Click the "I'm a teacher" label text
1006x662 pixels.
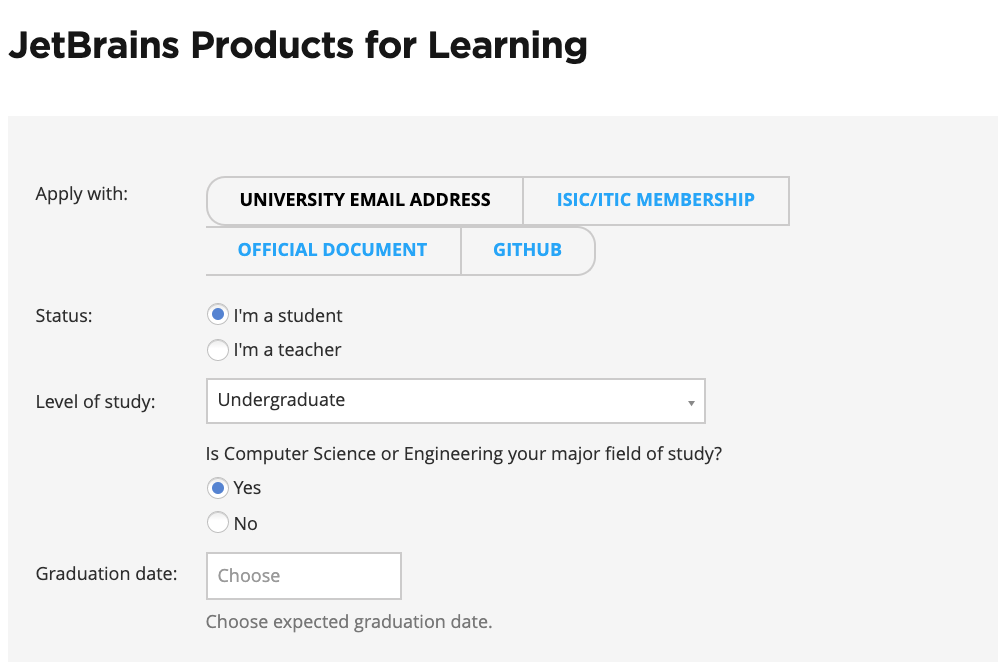(x=287, y=350)
